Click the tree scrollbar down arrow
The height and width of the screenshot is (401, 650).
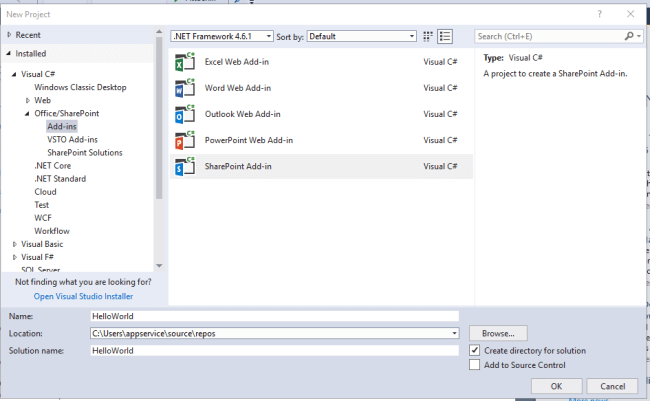click(x=159, y=265)
